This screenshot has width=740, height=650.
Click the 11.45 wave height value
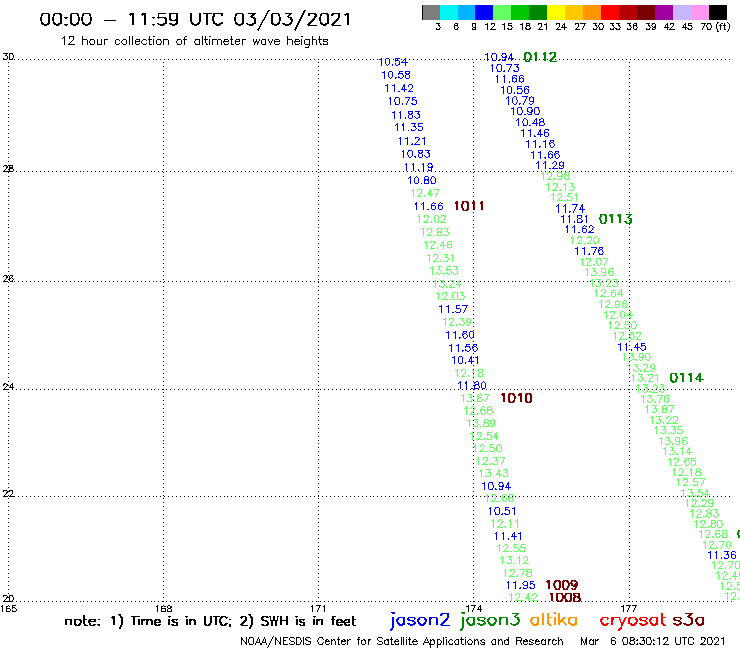(x=631, y=347)
